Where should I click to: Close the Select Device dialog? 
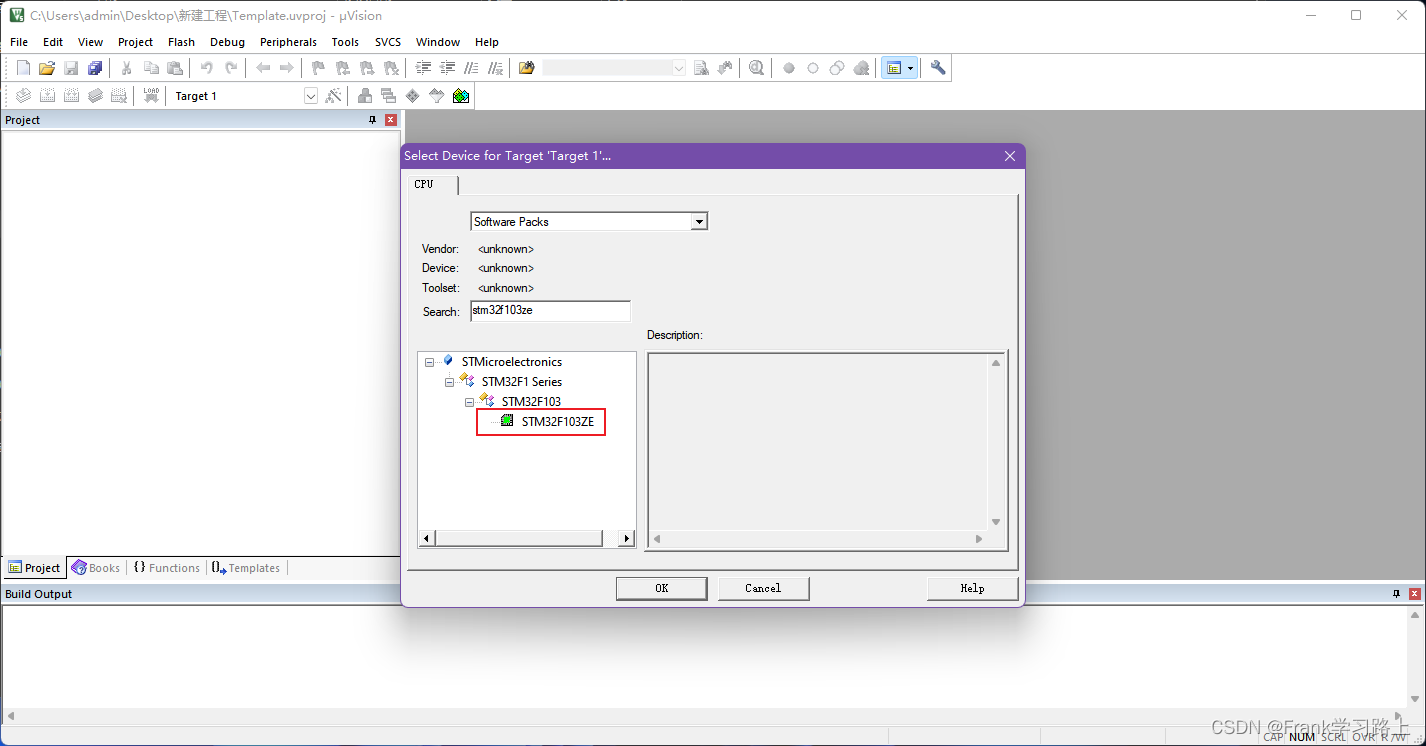coord(1009,156)
